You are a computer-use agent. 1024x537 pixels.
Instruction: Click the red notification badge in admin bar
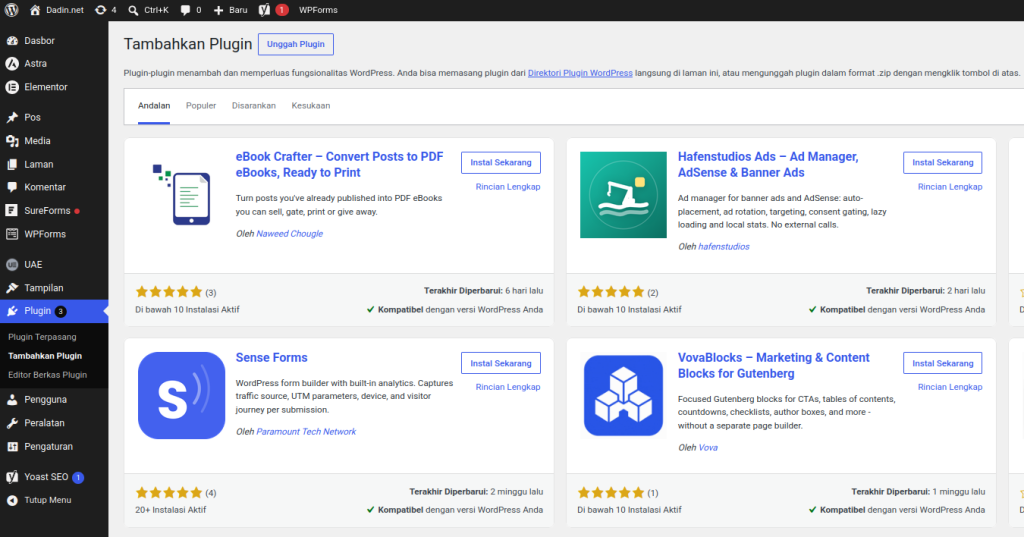tap(281, 10)
